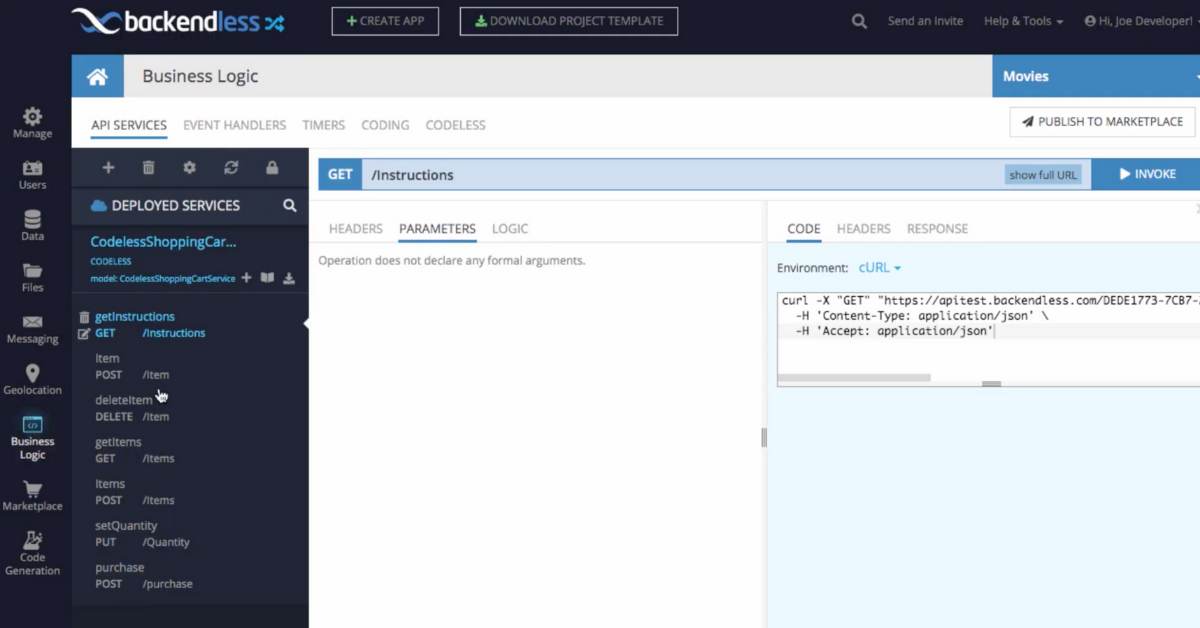The width and height of the screenshot is (1200, 628).
Task: Open the LOGIC tab
Action: [510, 229]
